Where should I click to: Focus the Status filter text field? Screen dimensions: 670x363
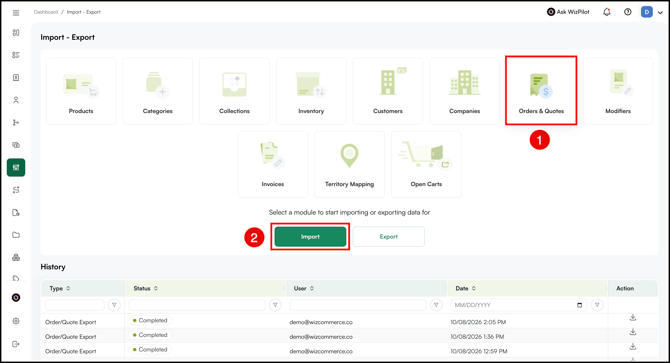coord(197,305)
